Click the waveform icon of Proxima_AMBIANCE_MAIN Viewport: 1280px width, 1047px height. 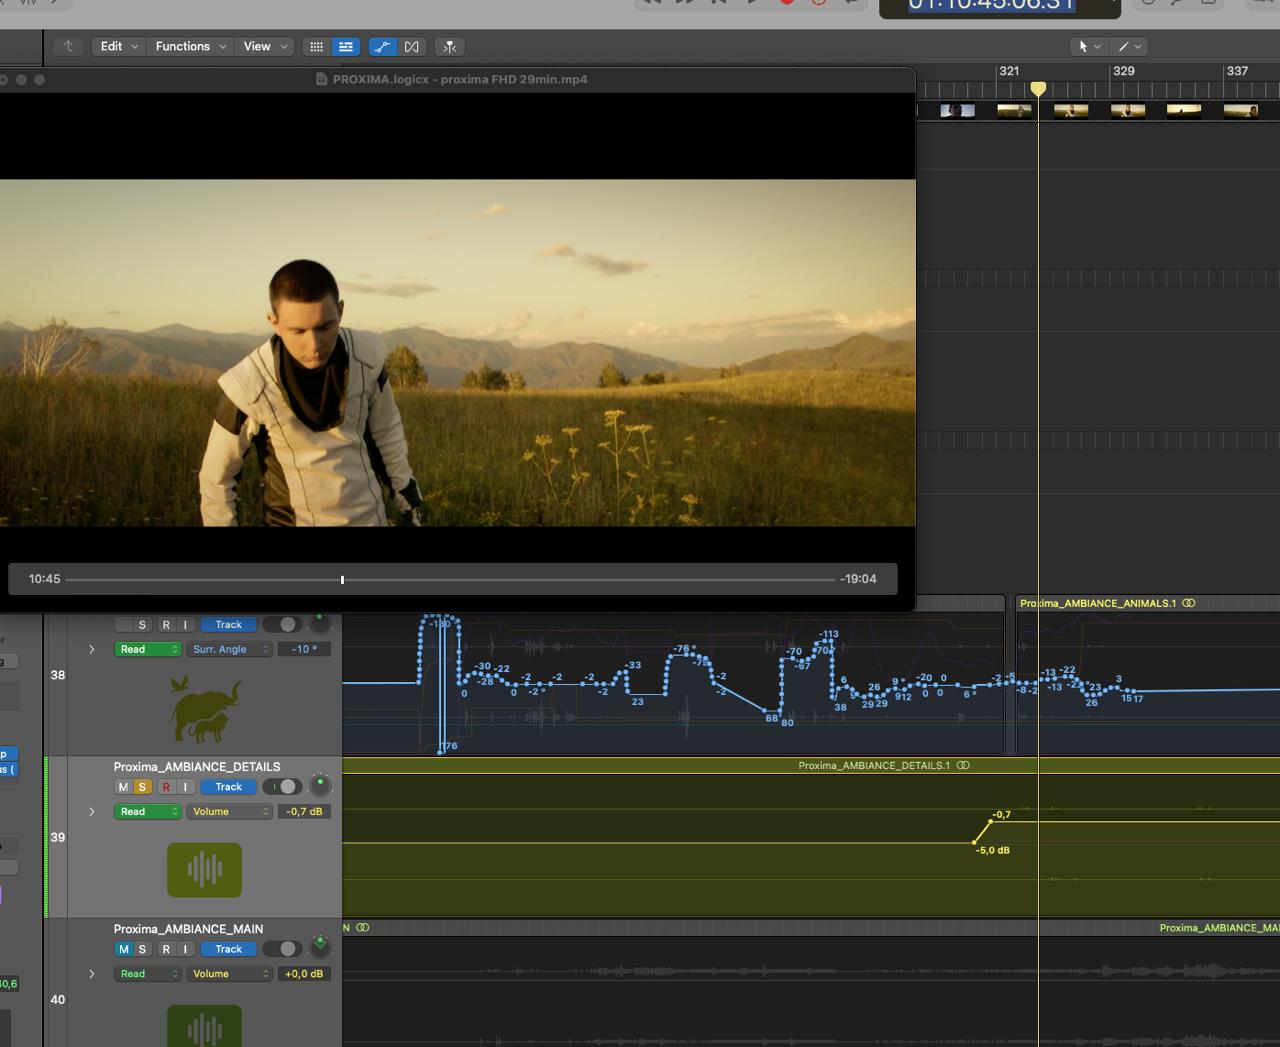tap(204, 1025)
